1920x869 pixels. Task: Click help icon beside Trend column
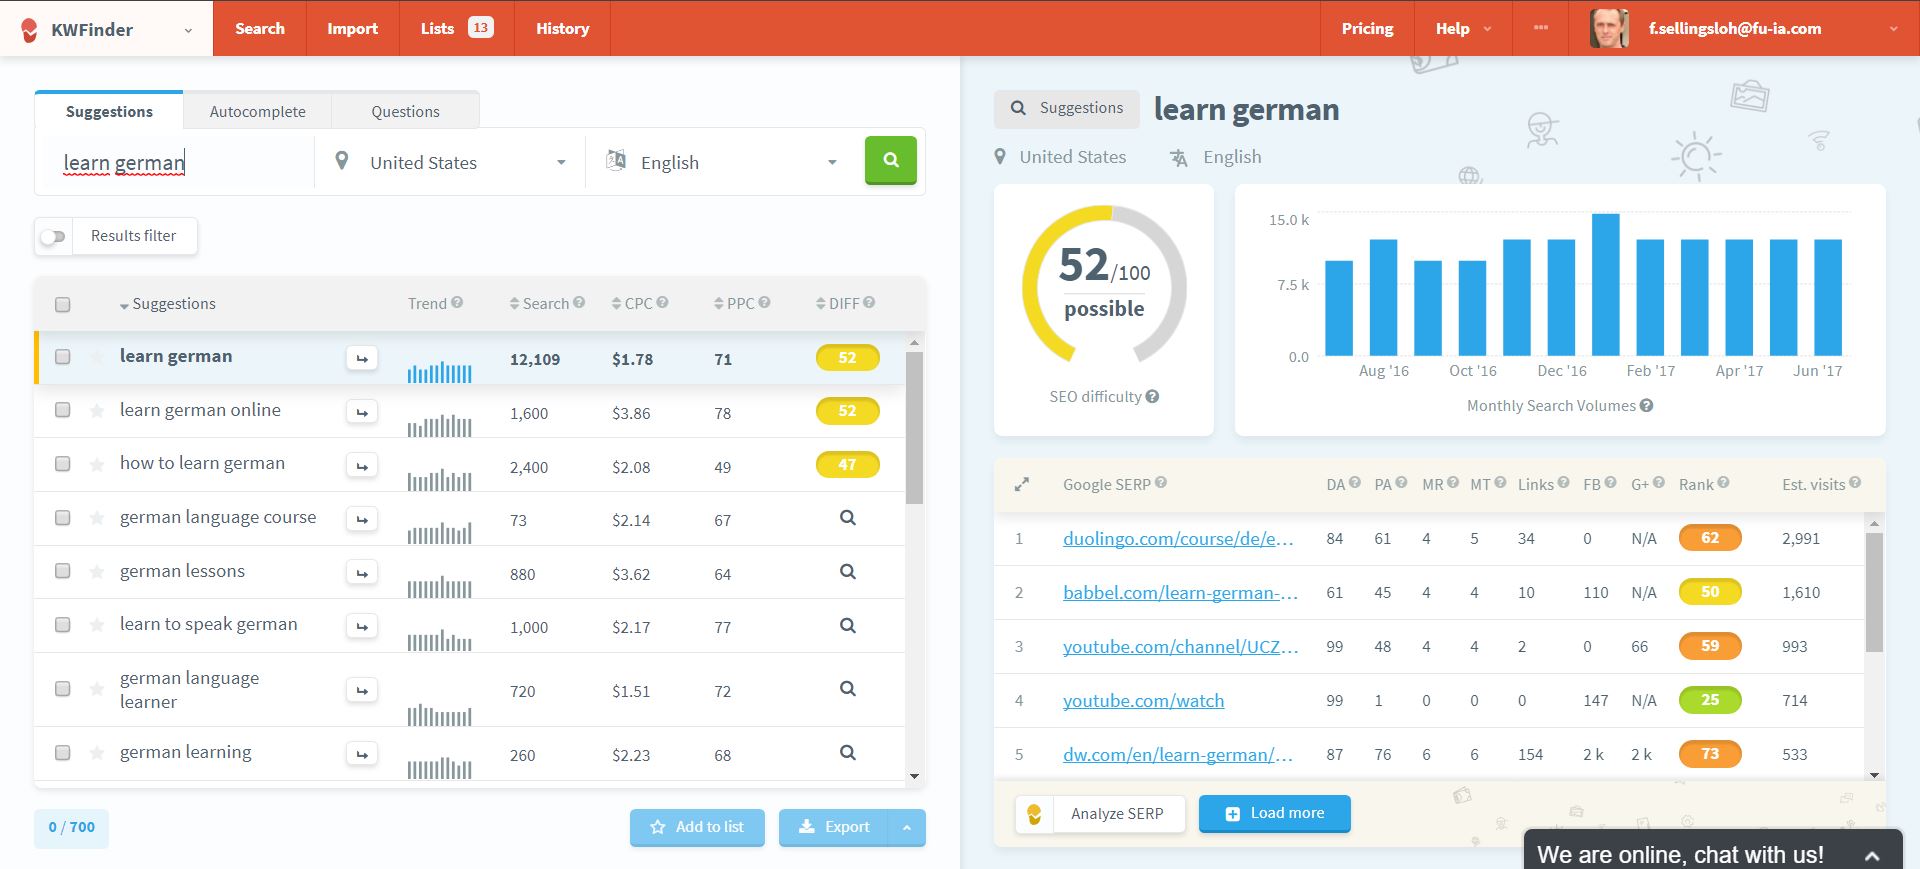pyautogui.click(x=457, y=302)
